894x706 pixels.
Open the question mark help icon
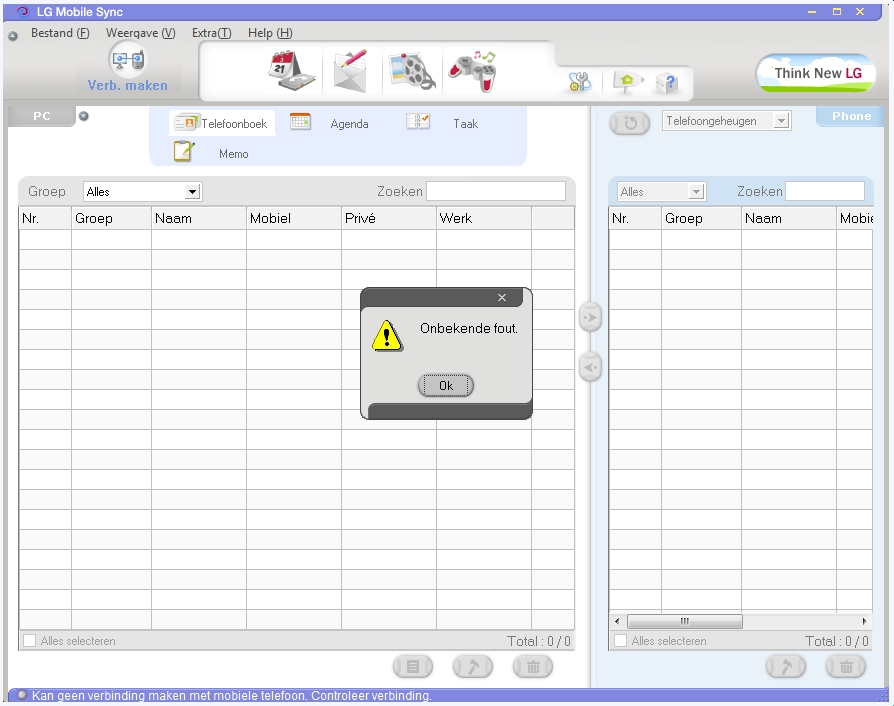tap(667, 83)
